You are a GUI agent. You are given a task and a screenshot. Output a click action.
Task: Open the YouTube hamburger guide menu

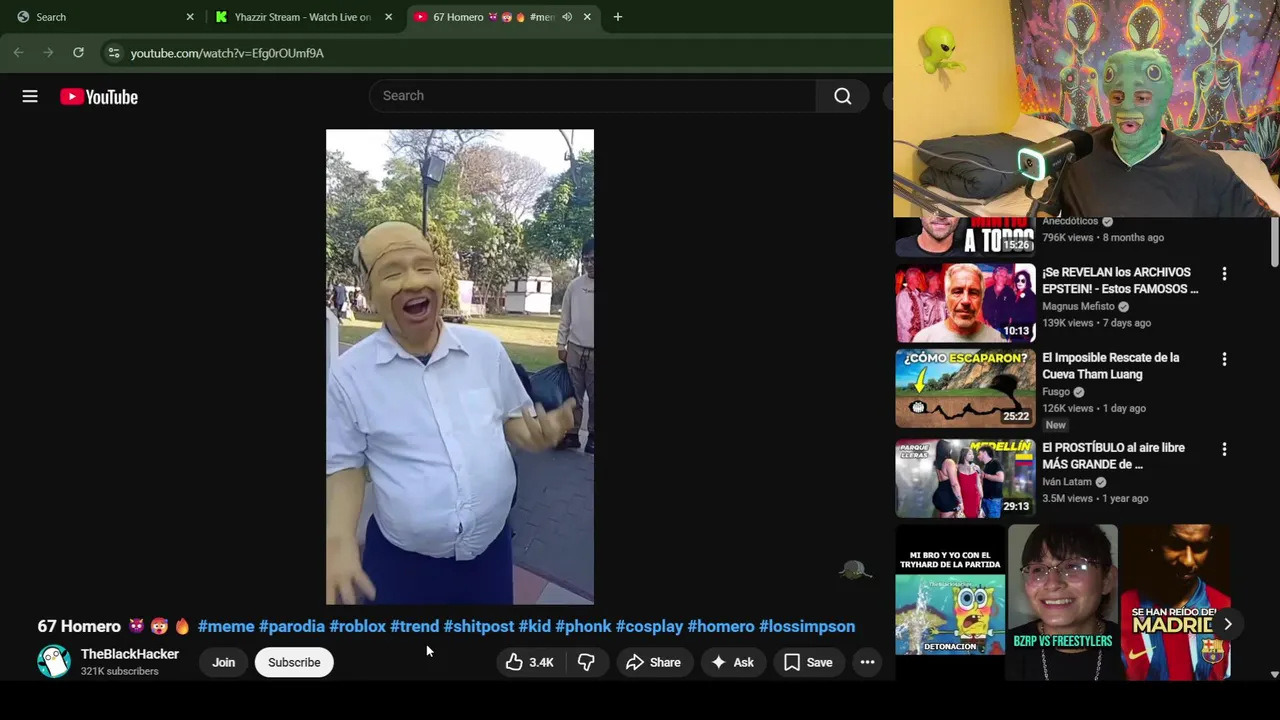pos(30,96)
